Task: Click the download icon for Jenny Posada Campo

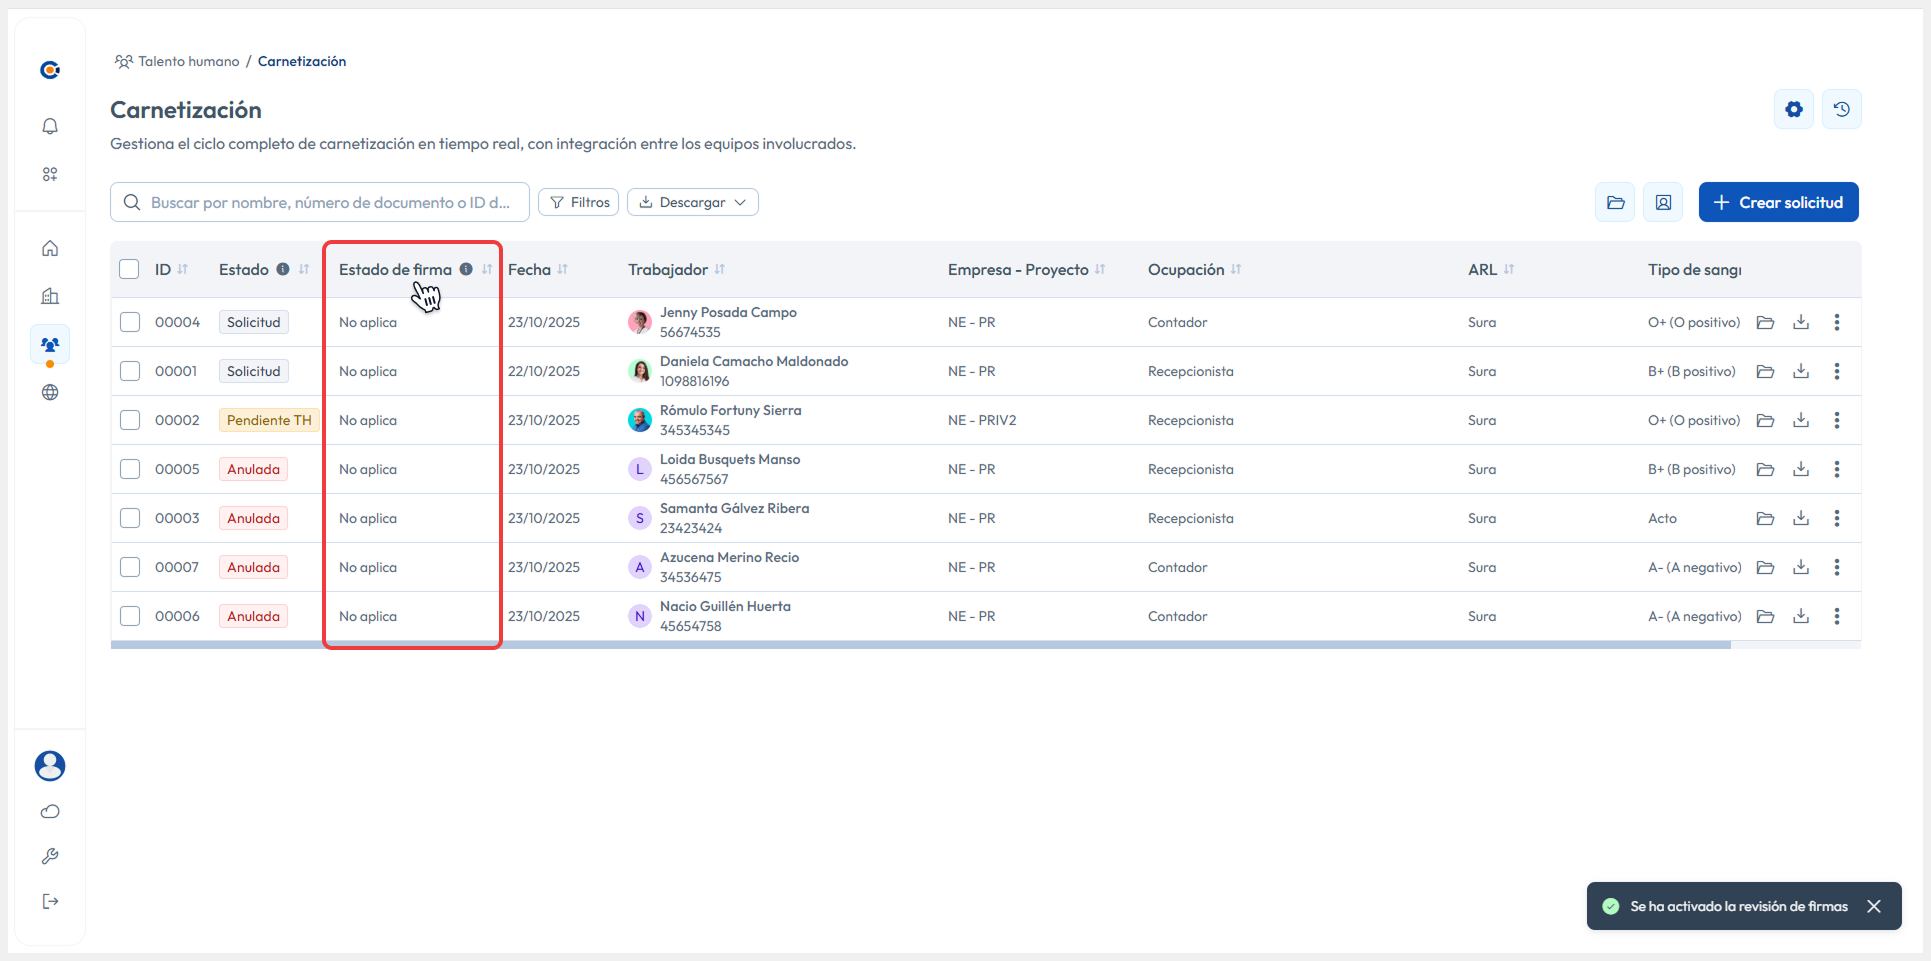Action: click(1800, 322)
